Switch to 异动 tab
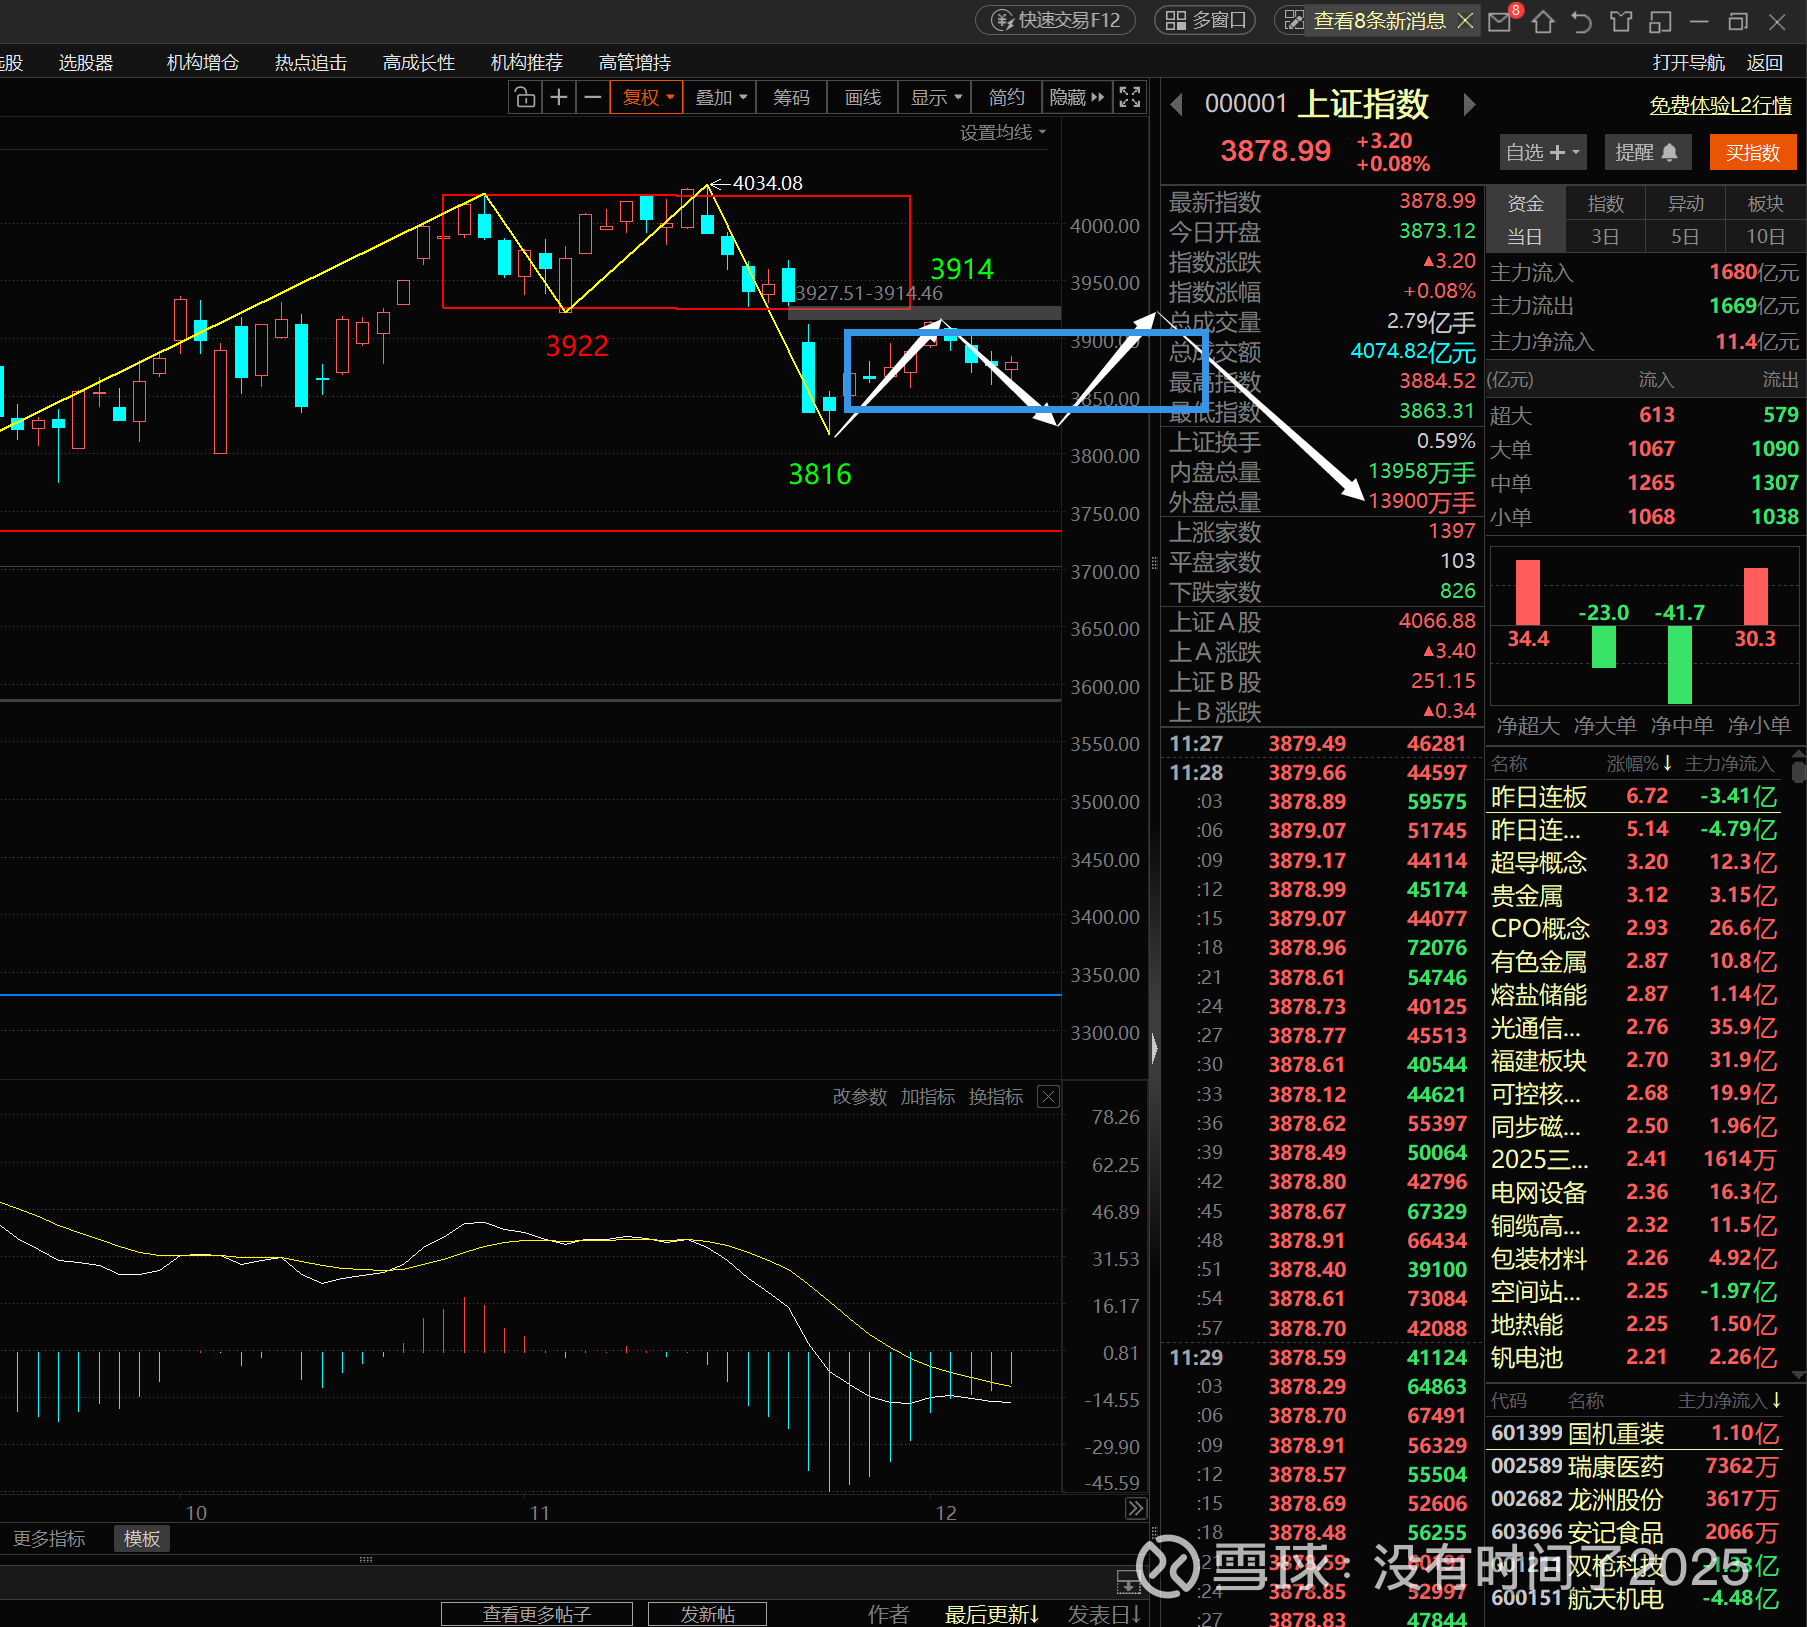The width and height of the screenshot is (1807, 1627). coord(1685,204)
